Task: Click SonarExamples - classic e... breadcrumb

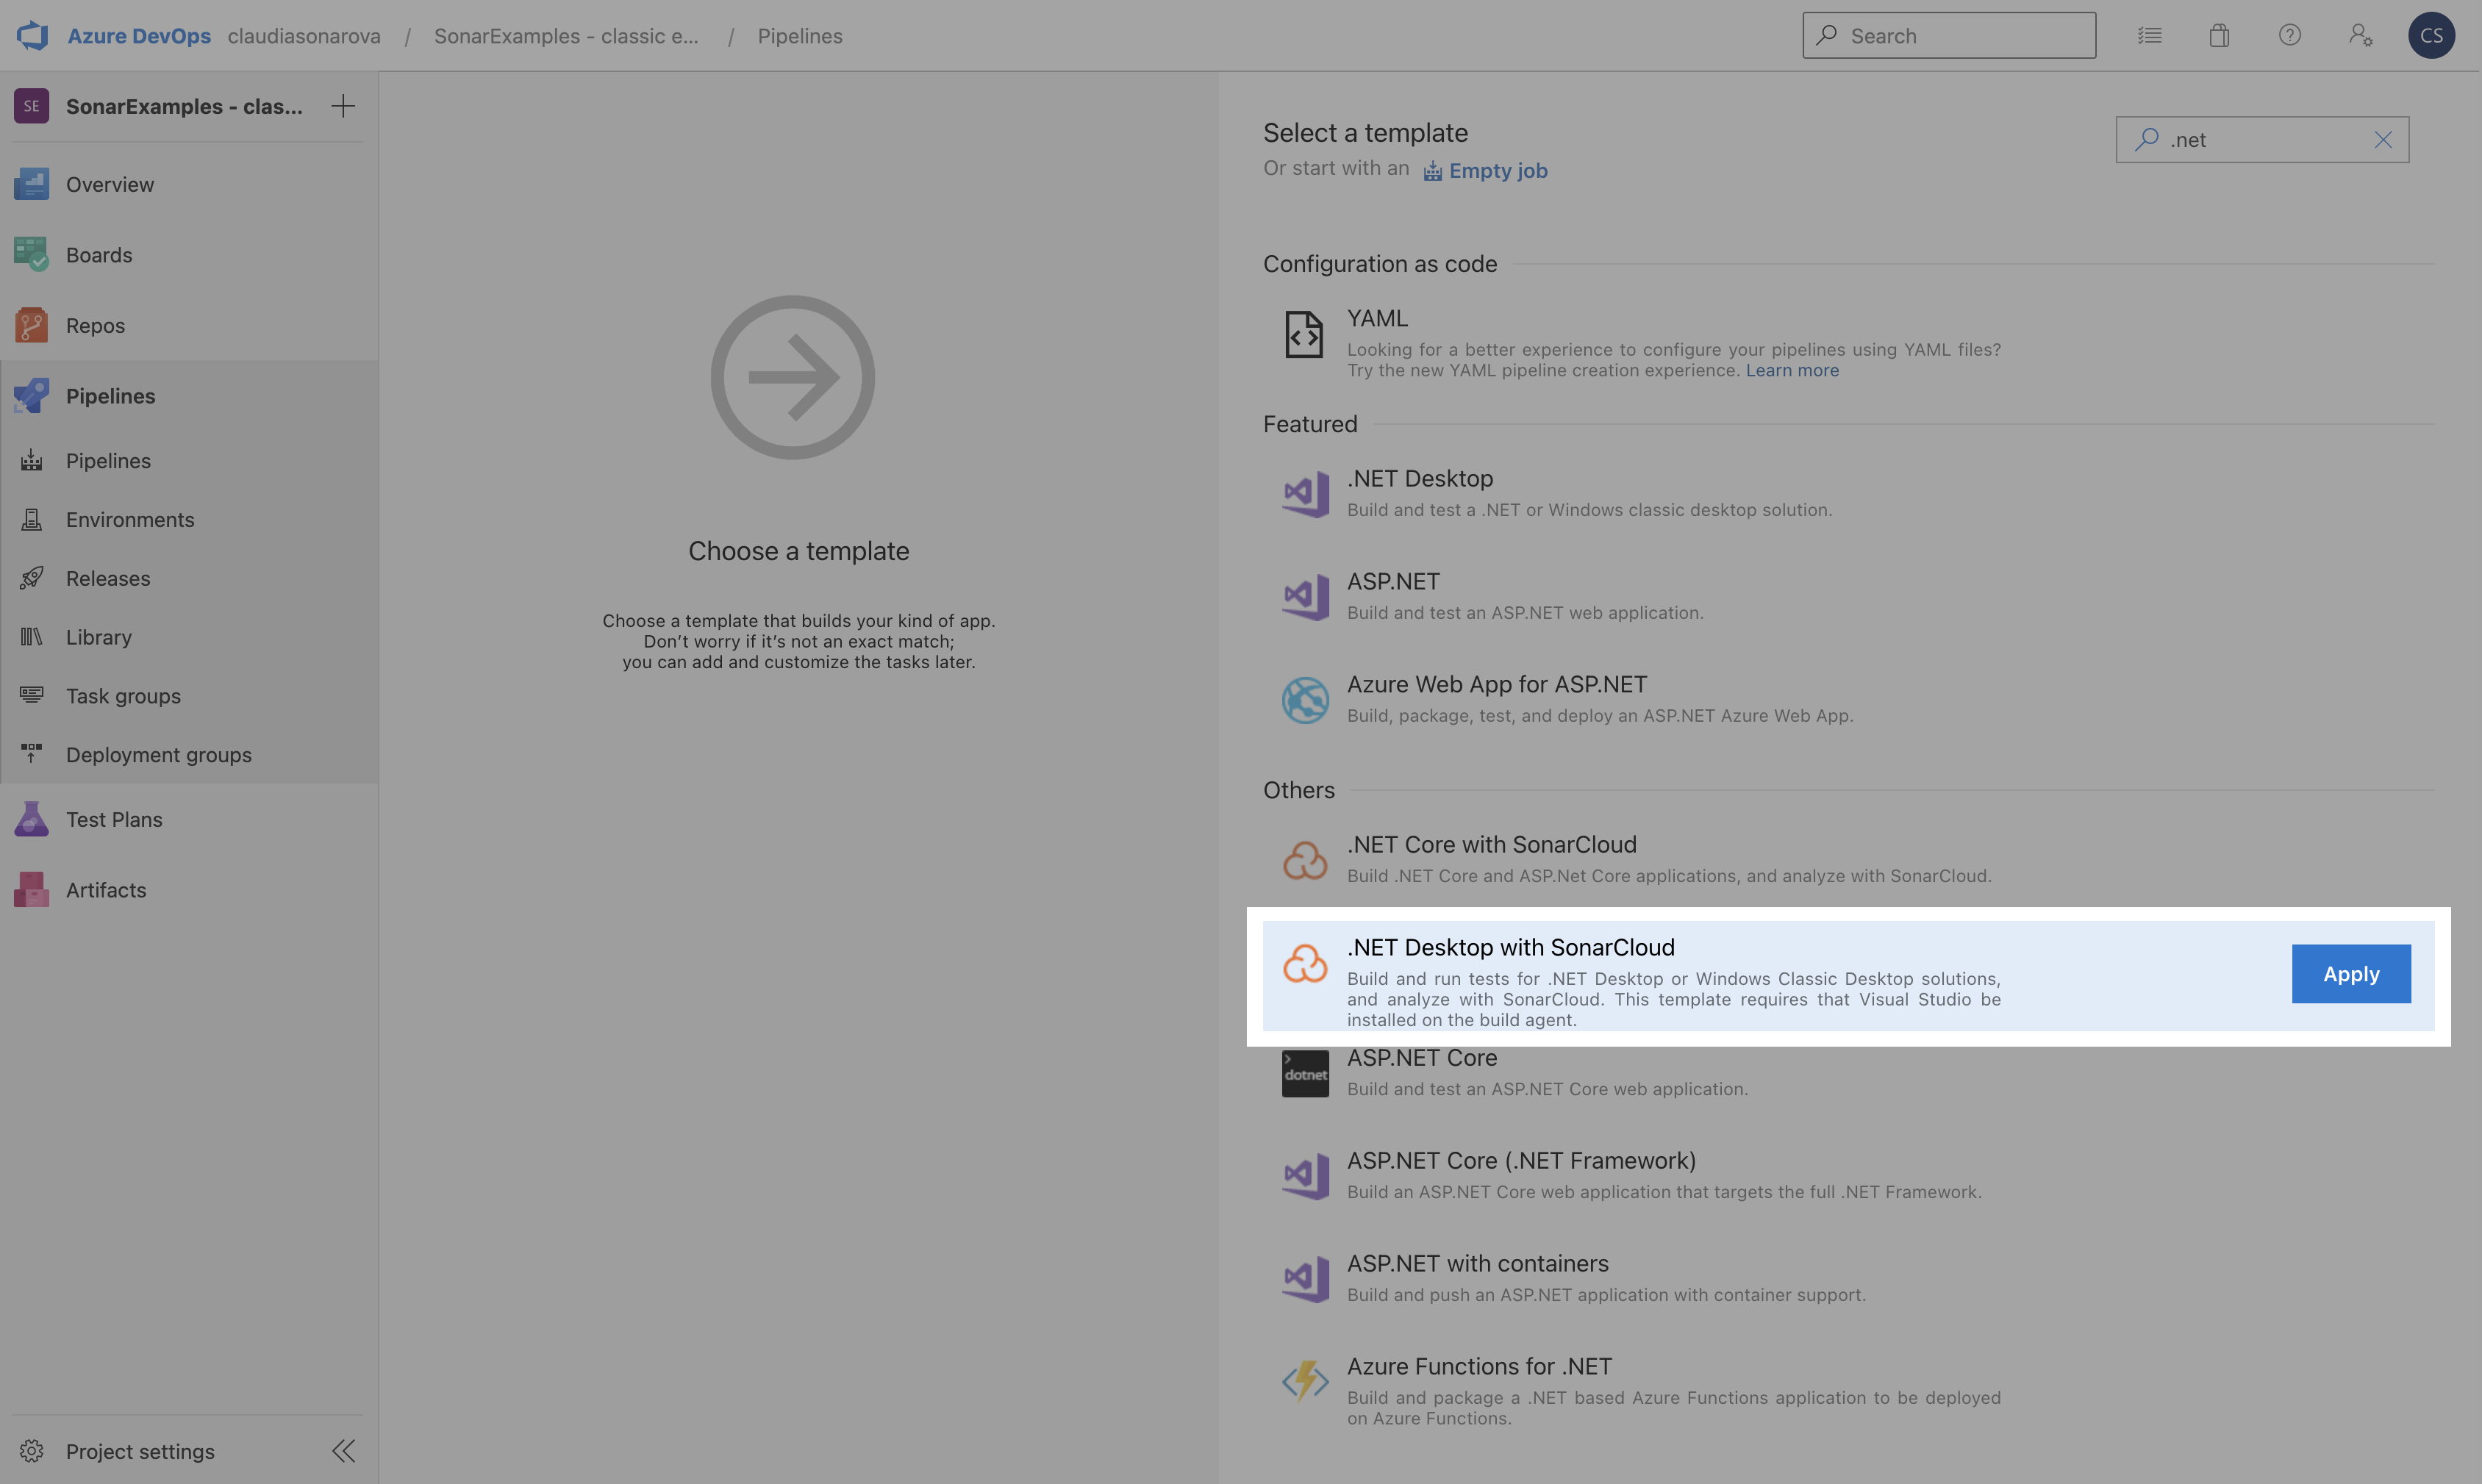Action: click(566, 36)
